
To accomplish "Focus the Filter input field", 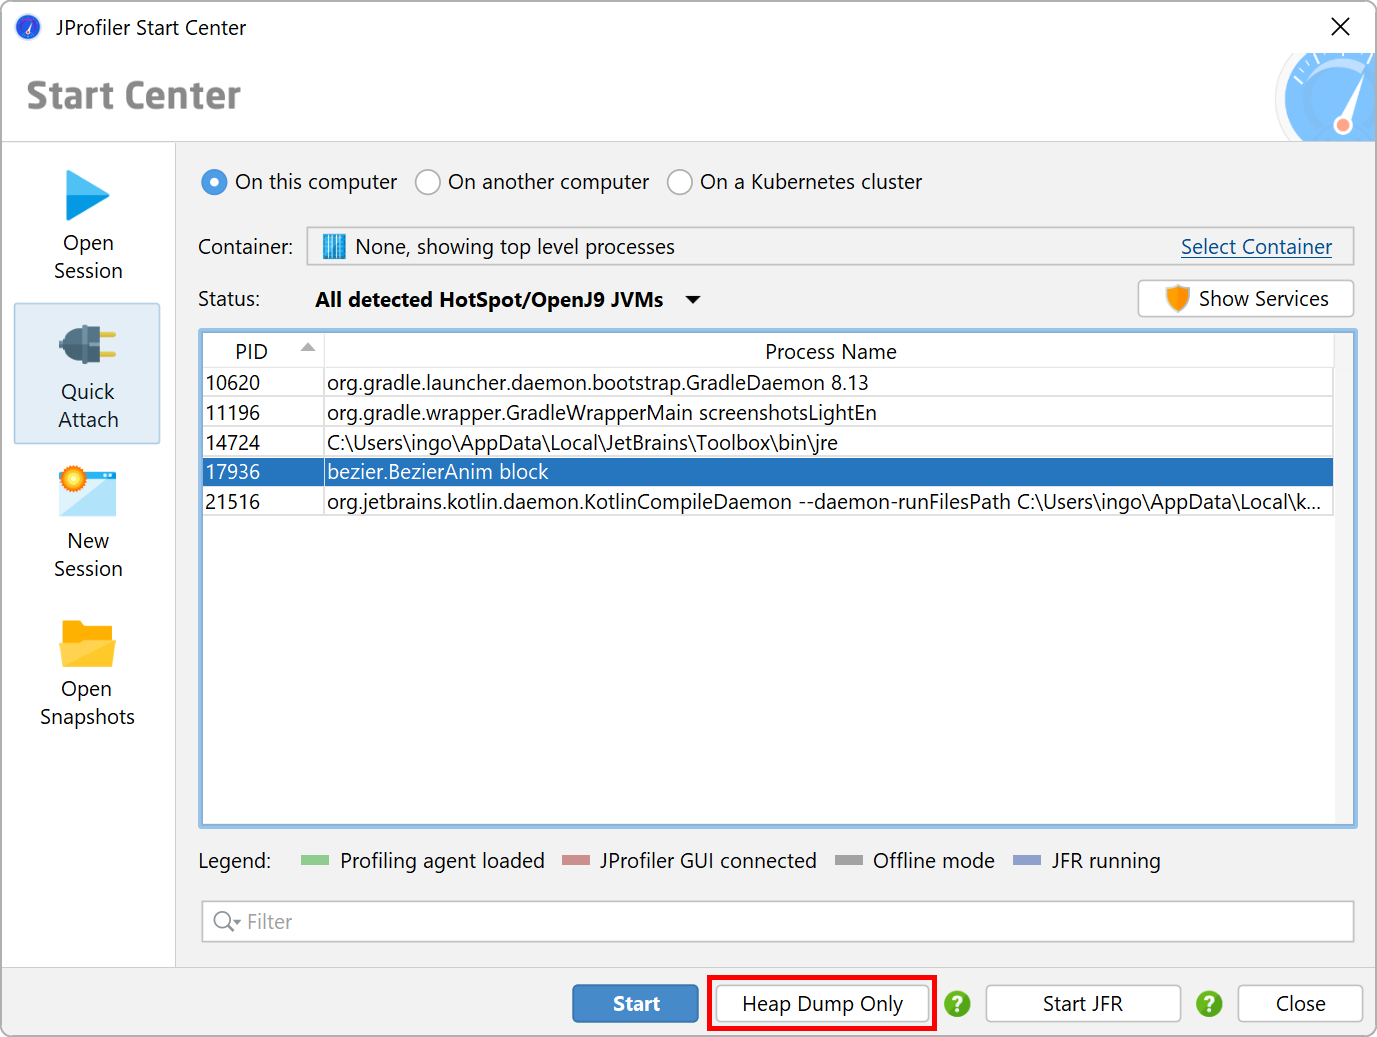I will point(778,921).
